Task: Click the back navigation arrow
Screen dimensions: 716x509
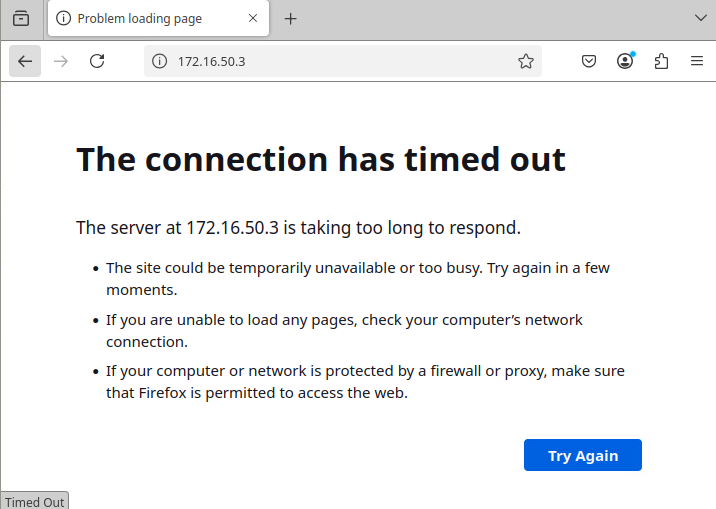Action: [25, 61]
